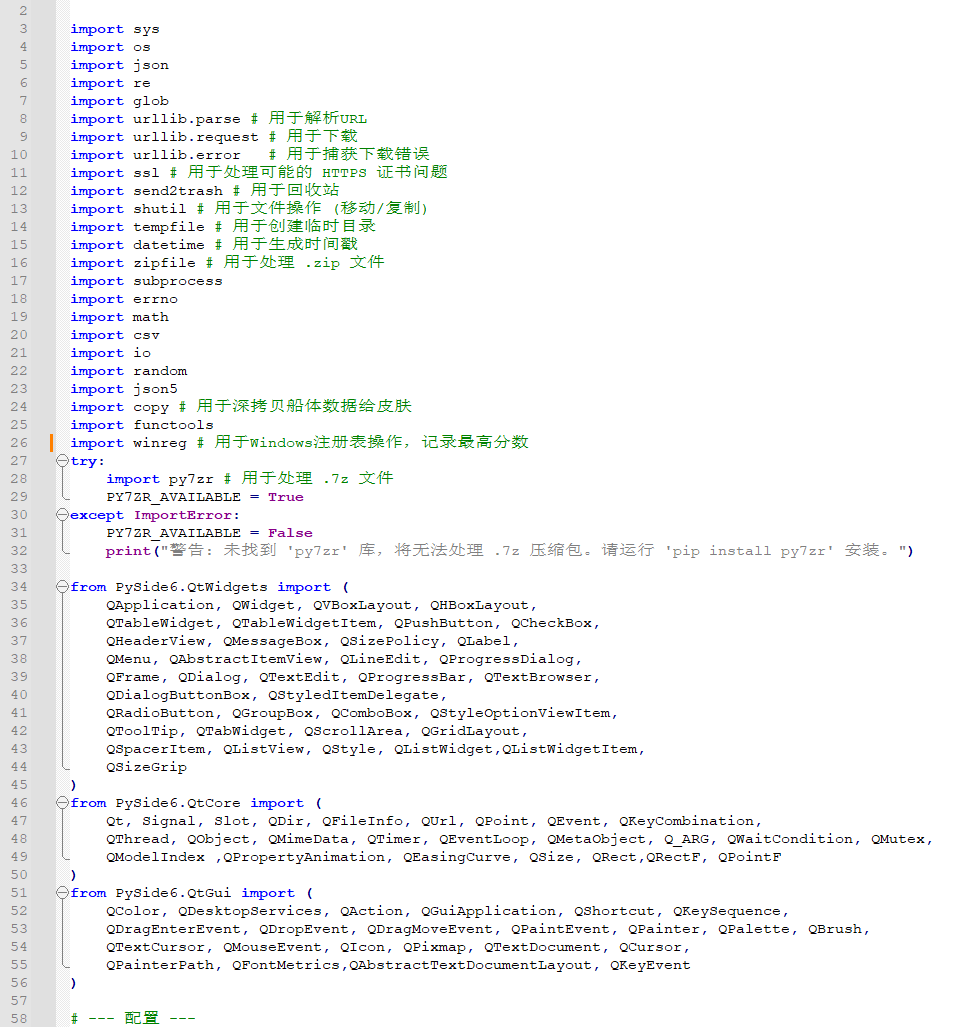Fold the PySide6.QtGui import block
The height and width of the screenshot is (1027, 973).
click(x=62, y=893)
